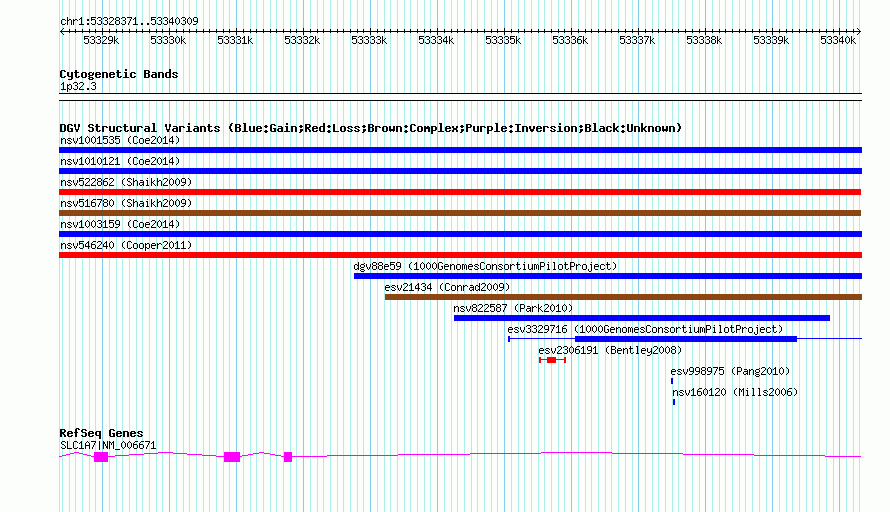Click the DGV Structural Variants track title
Viewport: 890px width, 512px height.
[x=370, y=128]
